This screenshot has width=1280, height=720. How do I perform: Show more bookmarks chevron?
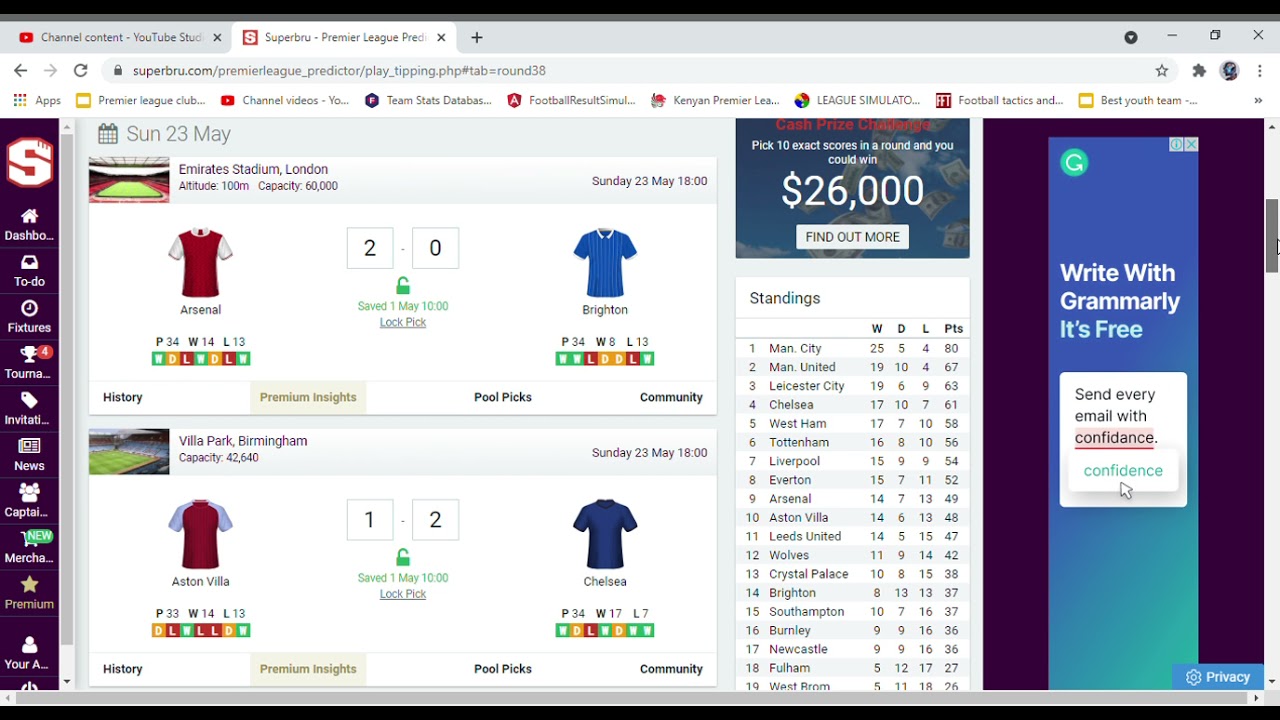[x=1258, y=100]
